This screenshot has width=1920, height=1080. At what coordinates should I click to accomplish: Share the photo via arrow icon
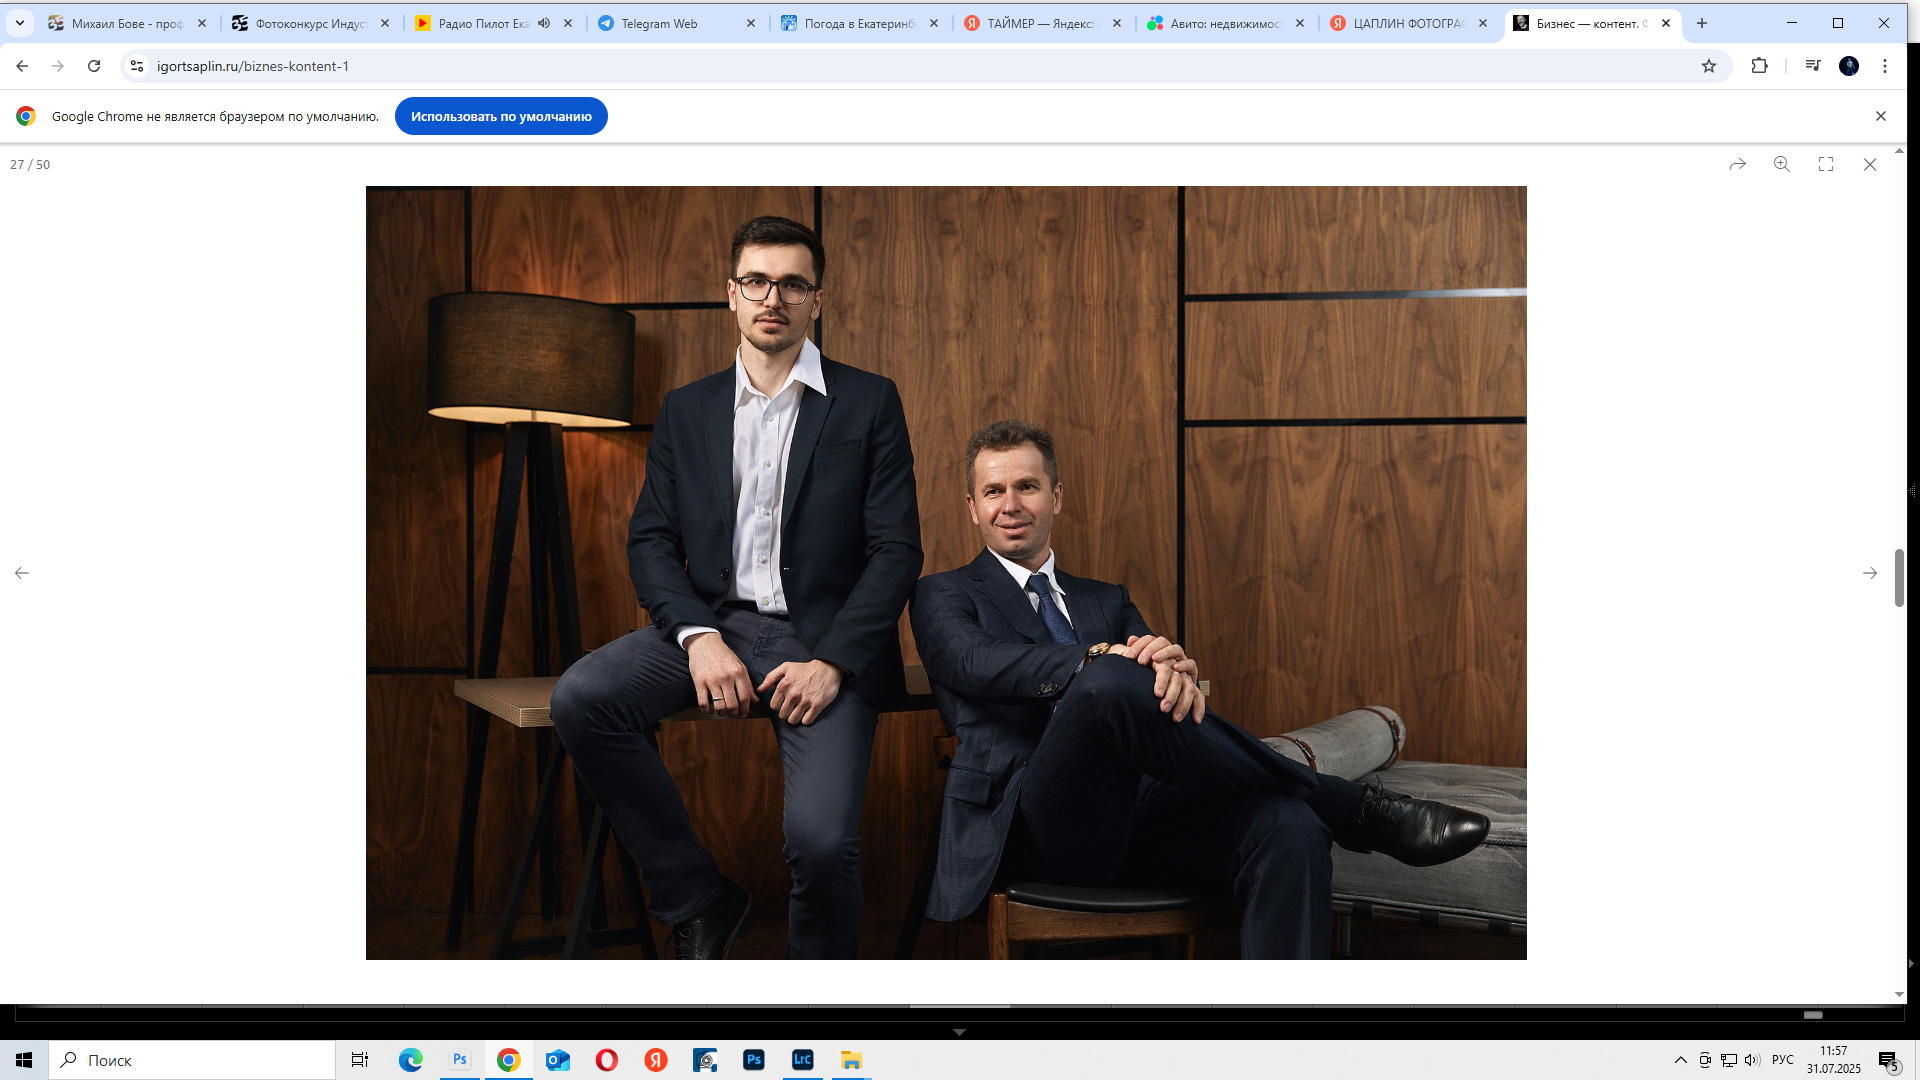click(x=1738, y=164)
